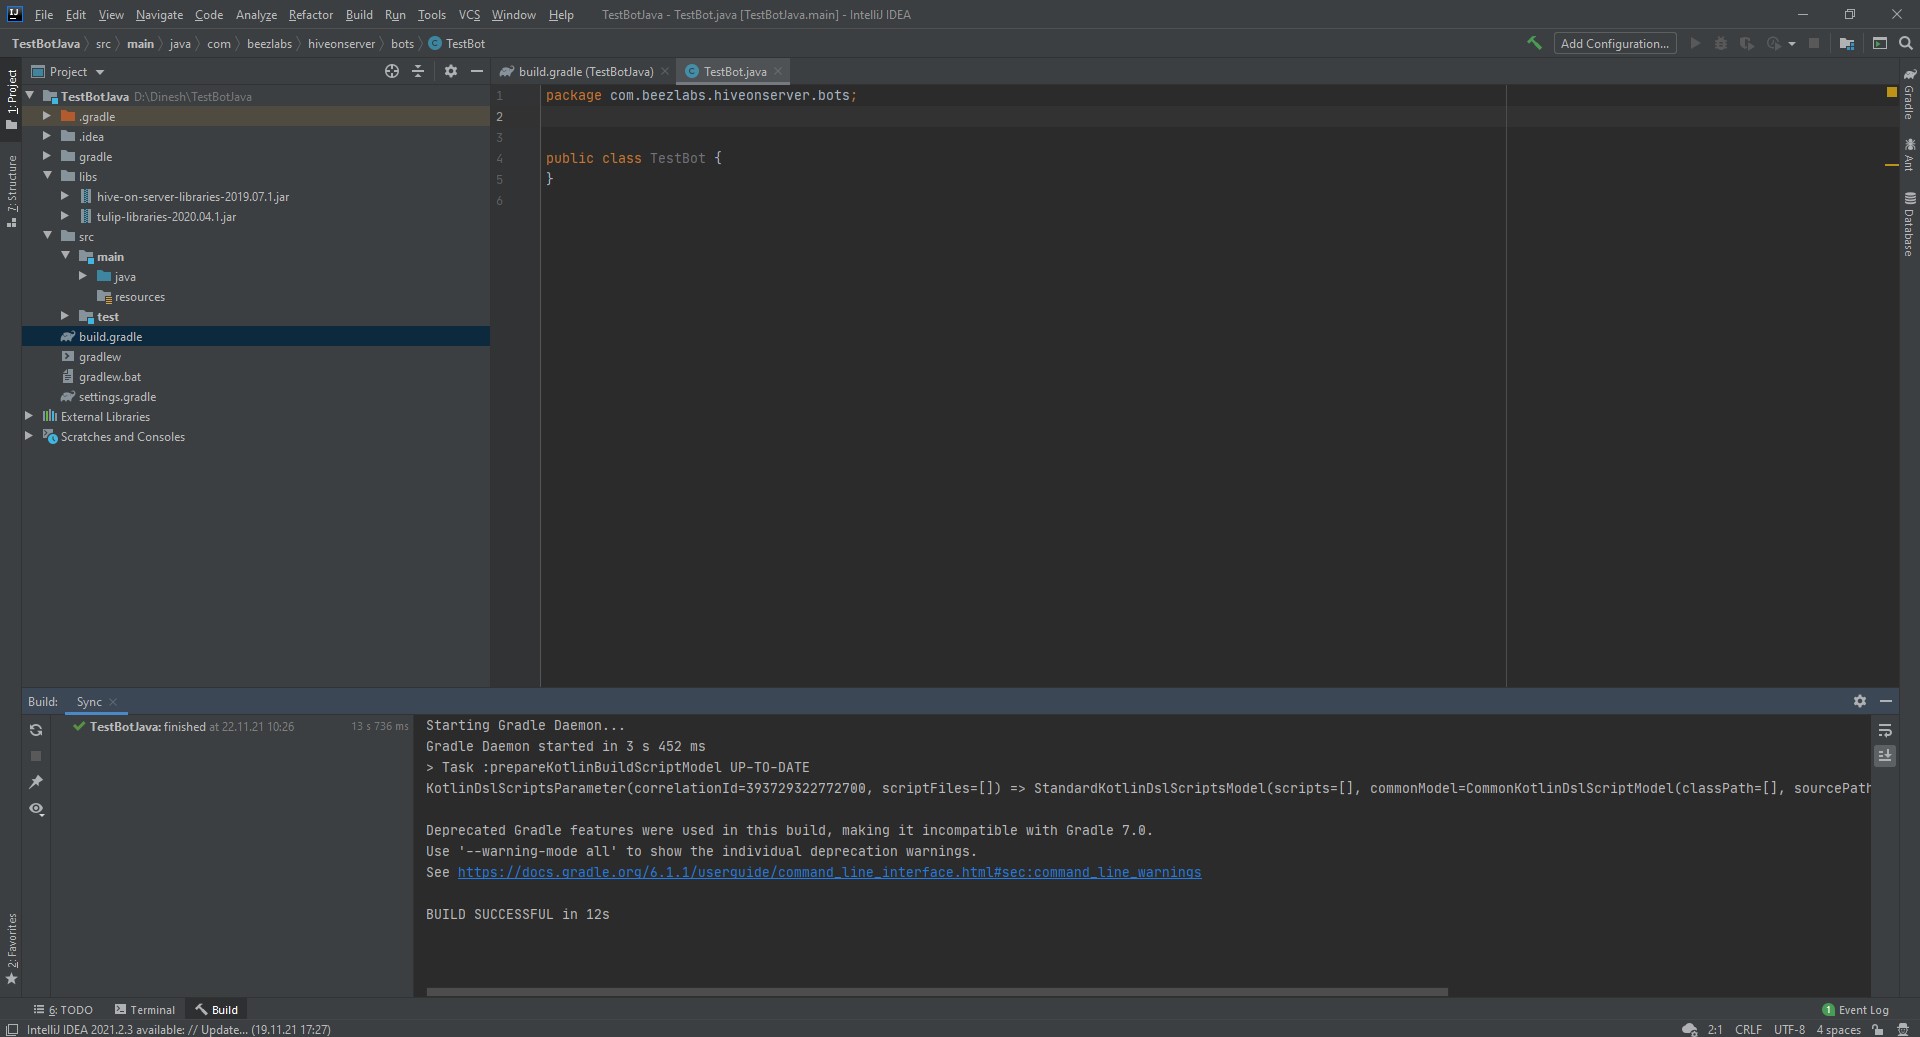Image resolution: width=1920 pixels, height=1037 pixels.
Task: Select settings.gradle file in project tree
Action: tap(117, 396)
